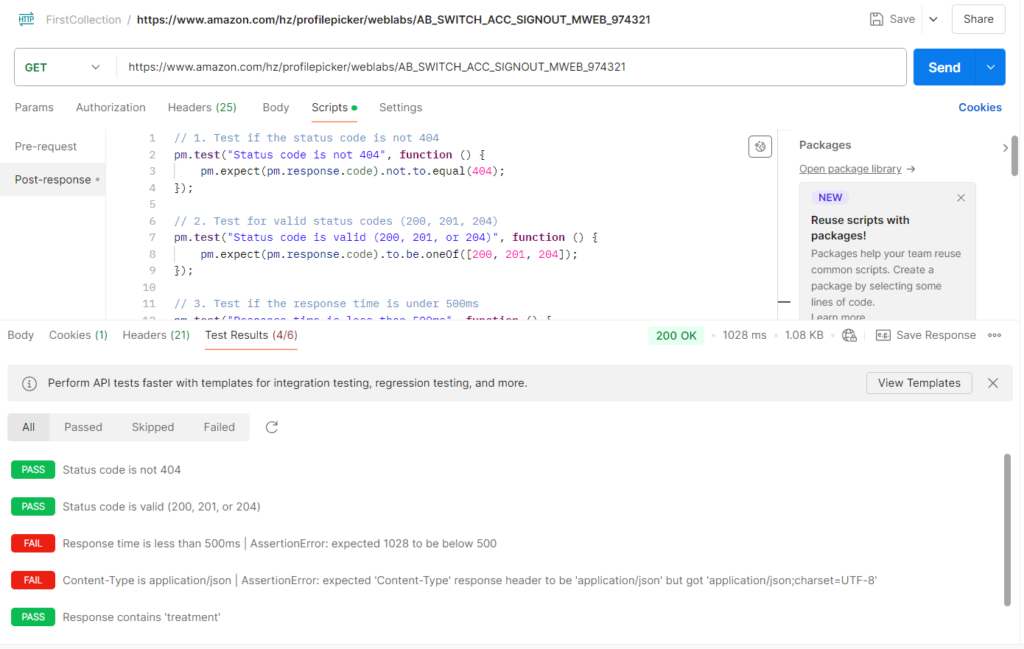Open the response Body tab
The height and width of the screenshot is (649, 1024).
tap(20, 335)
